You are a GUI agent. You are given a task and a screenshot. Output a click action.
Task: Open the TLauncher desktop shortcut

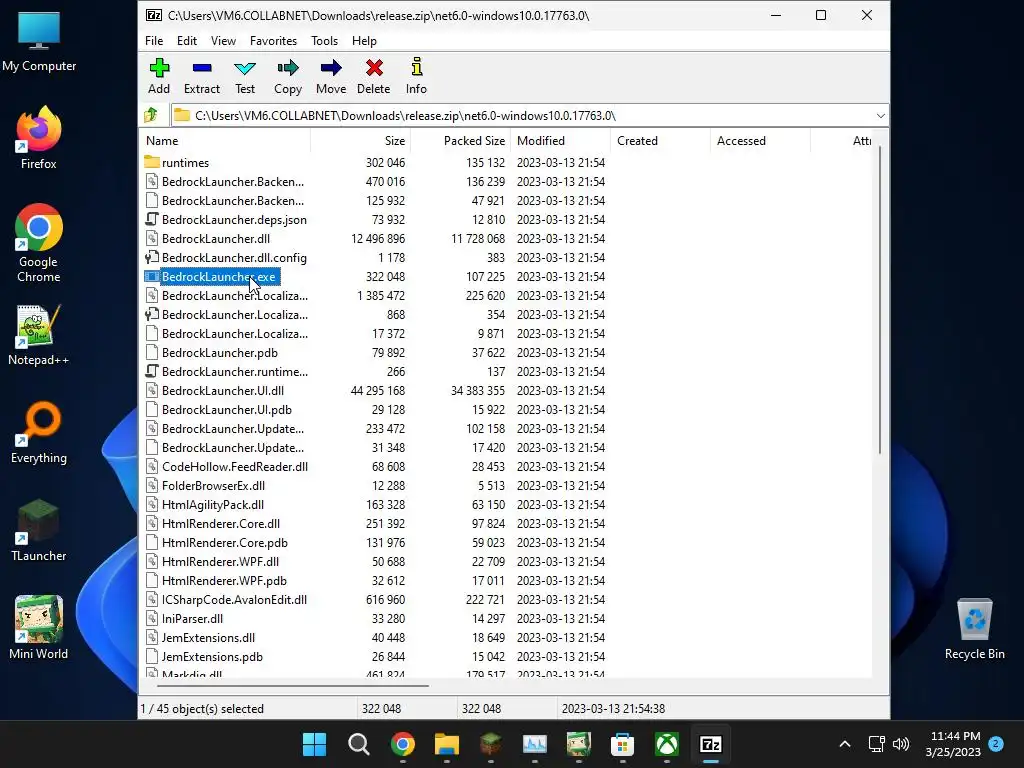(x=39, y=530)
